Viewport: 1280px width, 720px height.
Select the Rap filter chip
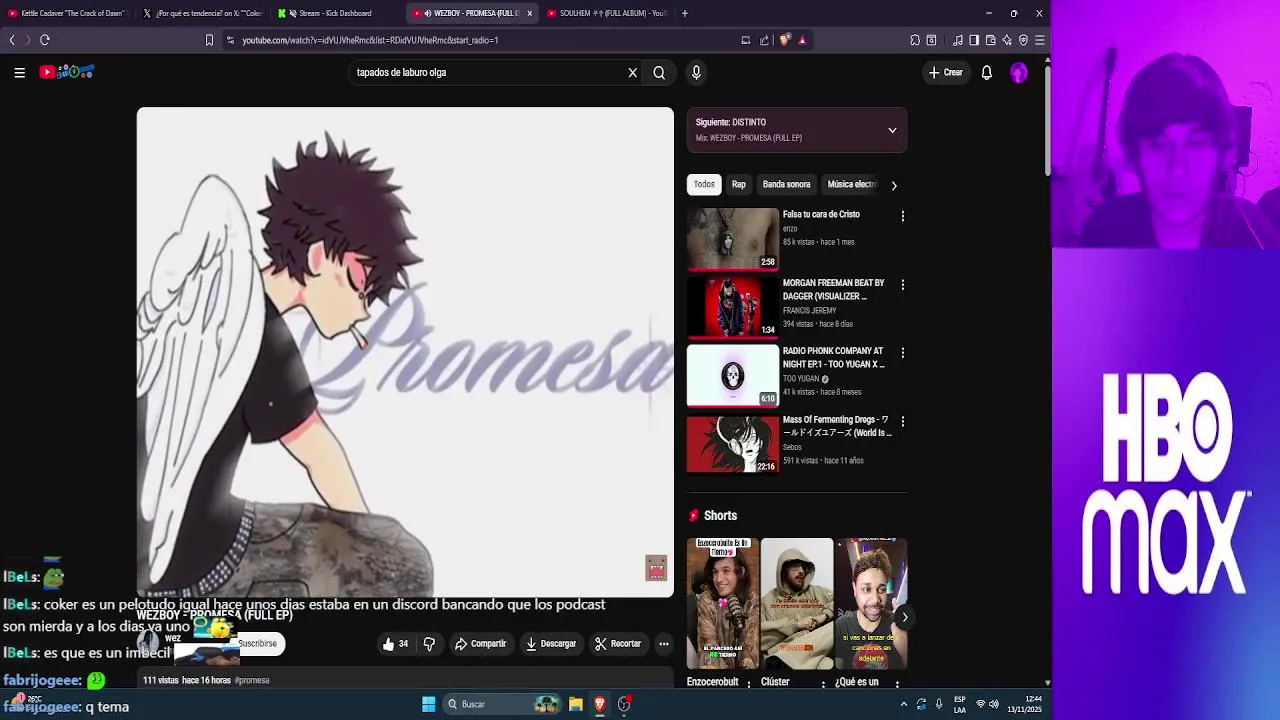coord(738,184)
